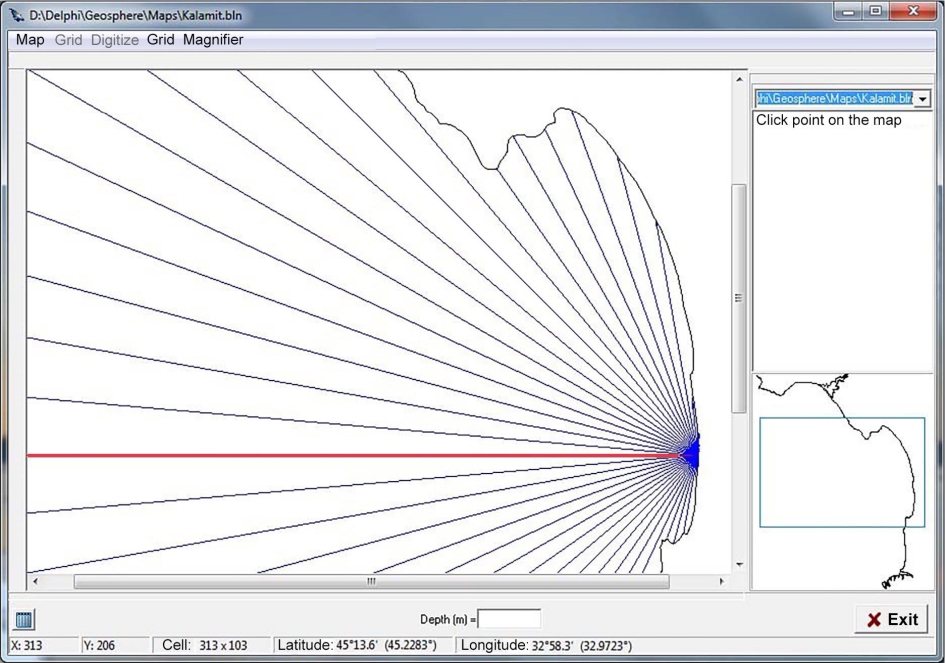The image size is (945, 663).
Task: Click the map's vertical scrollbar up arrow
Action: 740,80
